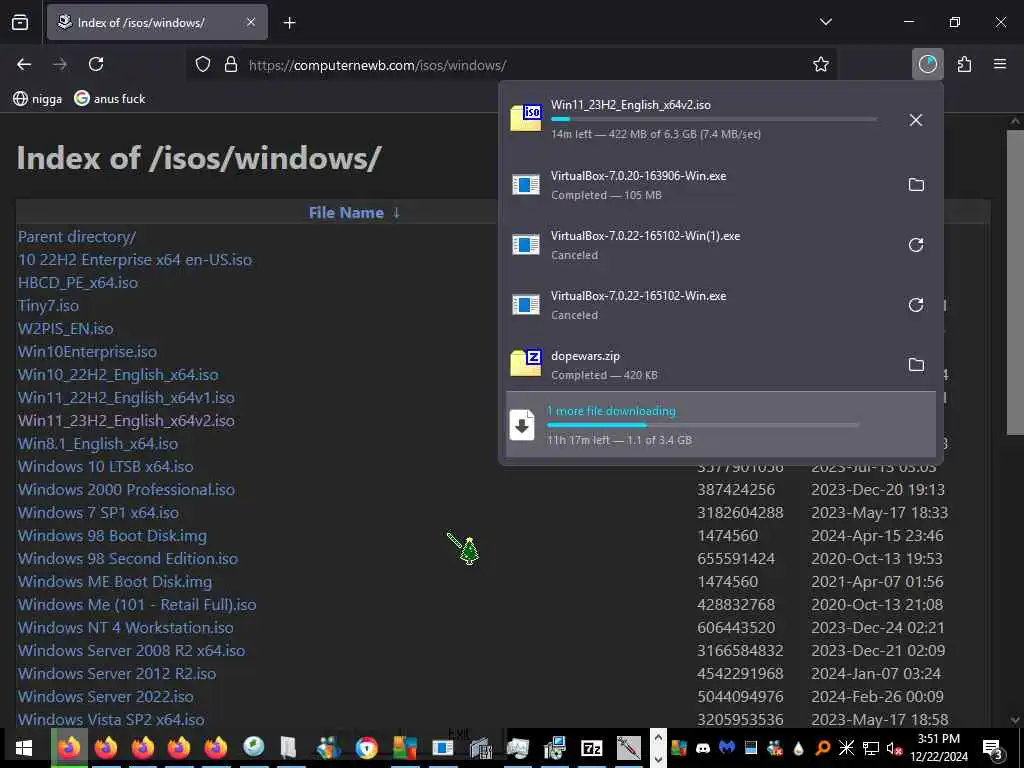This screenshot has height=768, width=1024.
Task: Cancel the Win11_23H2_English_x64v2.iso download
Action: coord(916,120)
